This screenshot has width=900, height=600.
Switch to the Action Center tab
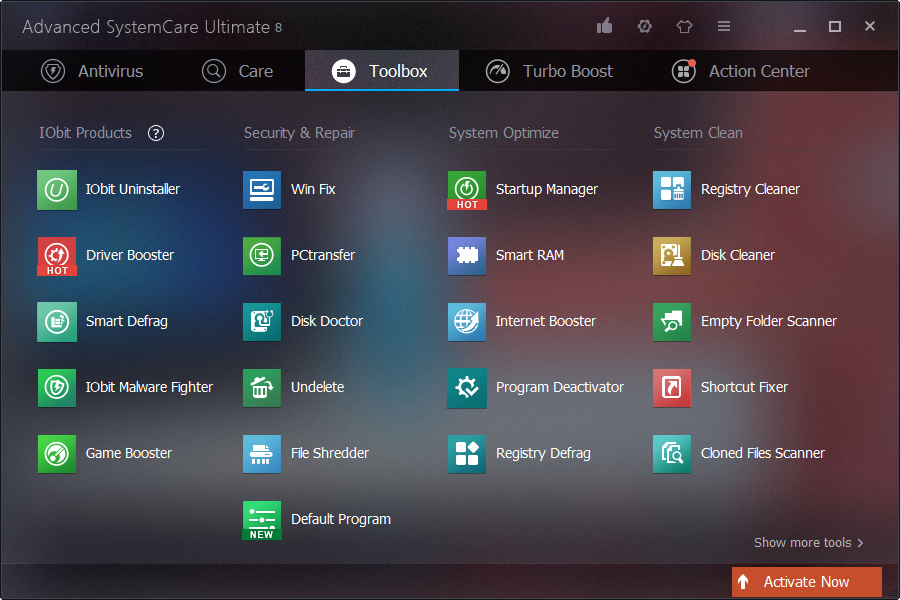pyautogui.click(x=740, y=71)
